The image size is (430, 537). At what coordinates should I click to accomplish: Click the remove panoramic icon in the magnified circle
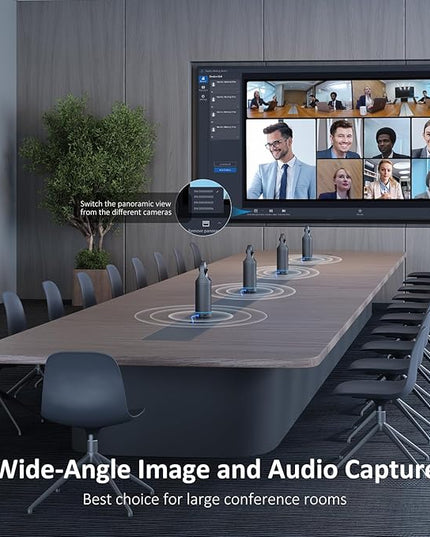(205, 224)
